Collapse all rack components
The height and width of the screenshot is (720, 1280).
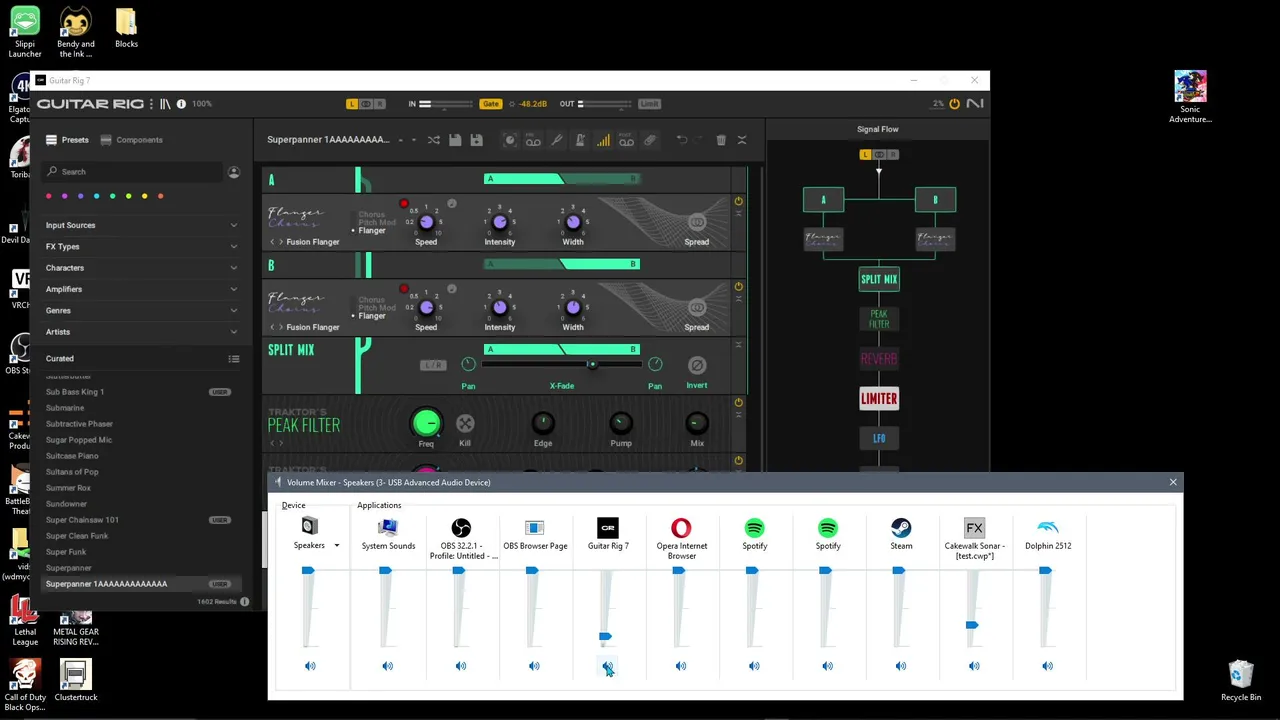(x=742, y=140)
